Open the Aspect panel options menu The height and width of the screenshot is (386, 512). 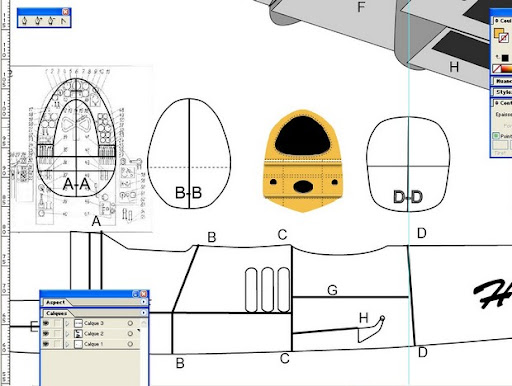point(143,302)
